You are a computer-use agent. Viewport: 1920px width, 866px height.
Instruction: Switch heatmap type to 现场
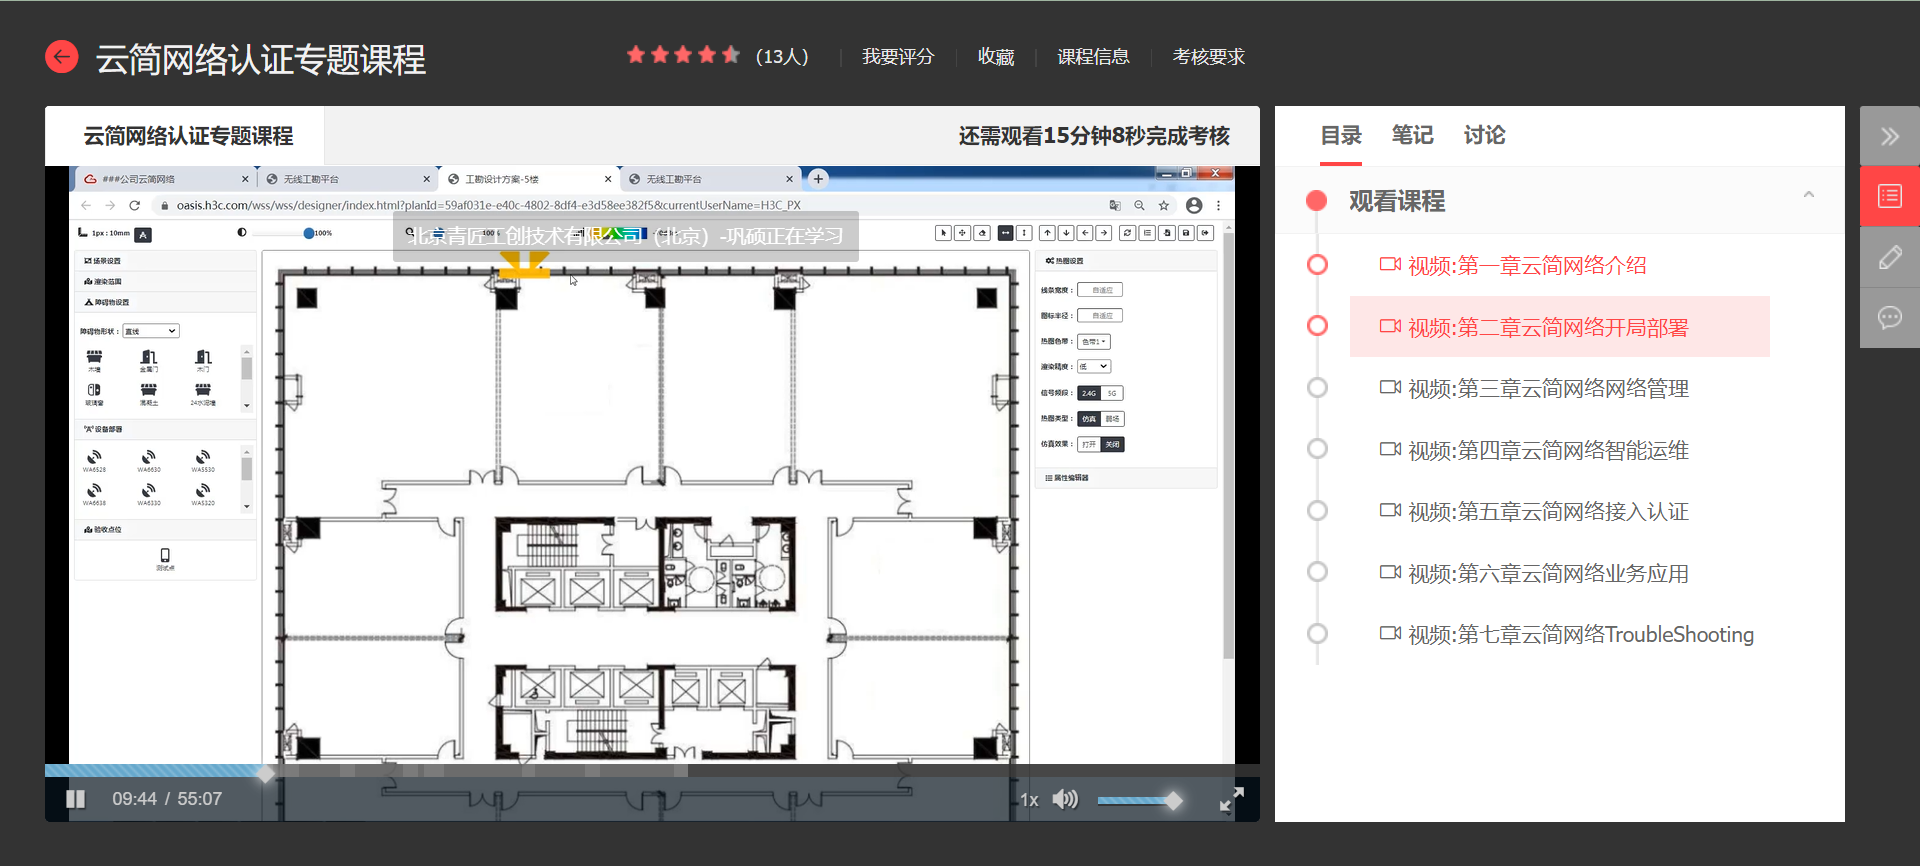click(1112, 419)
